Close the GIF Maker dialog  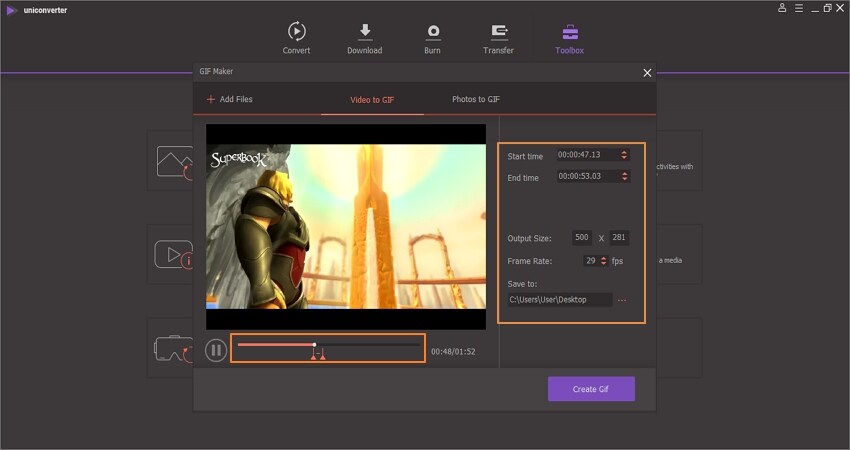(647, 73)
